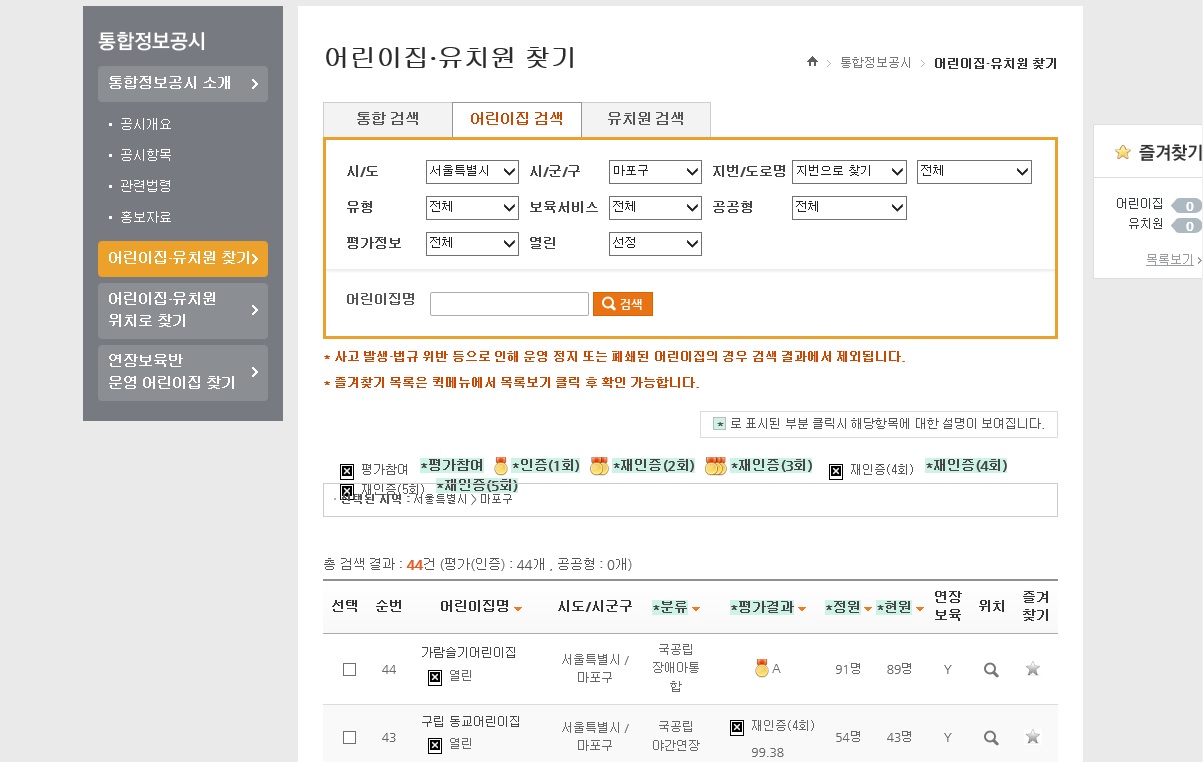Open the 유형 dropdown

472,208
